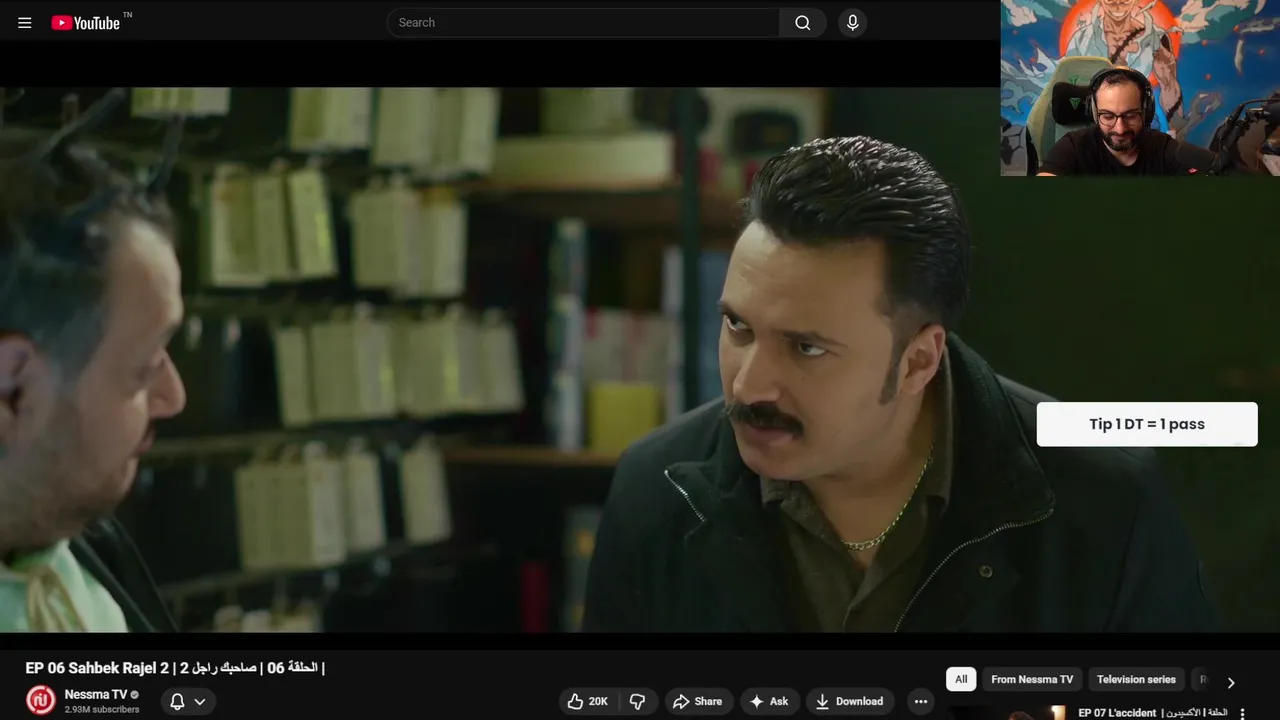Like the video with 20K likes
Screen dimensions: 1280x720
pyautogui.click(x=588, y=701)
